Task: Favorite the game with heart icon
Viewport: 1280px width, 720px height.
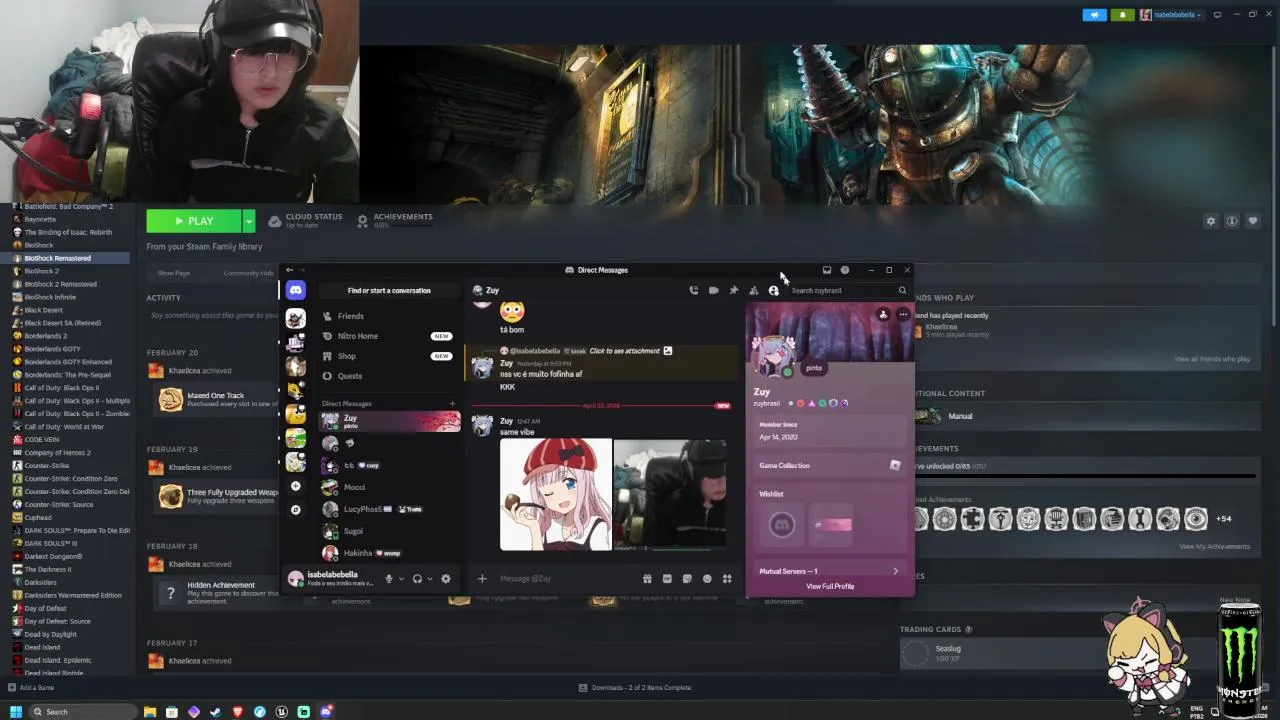Action: 1253,221
